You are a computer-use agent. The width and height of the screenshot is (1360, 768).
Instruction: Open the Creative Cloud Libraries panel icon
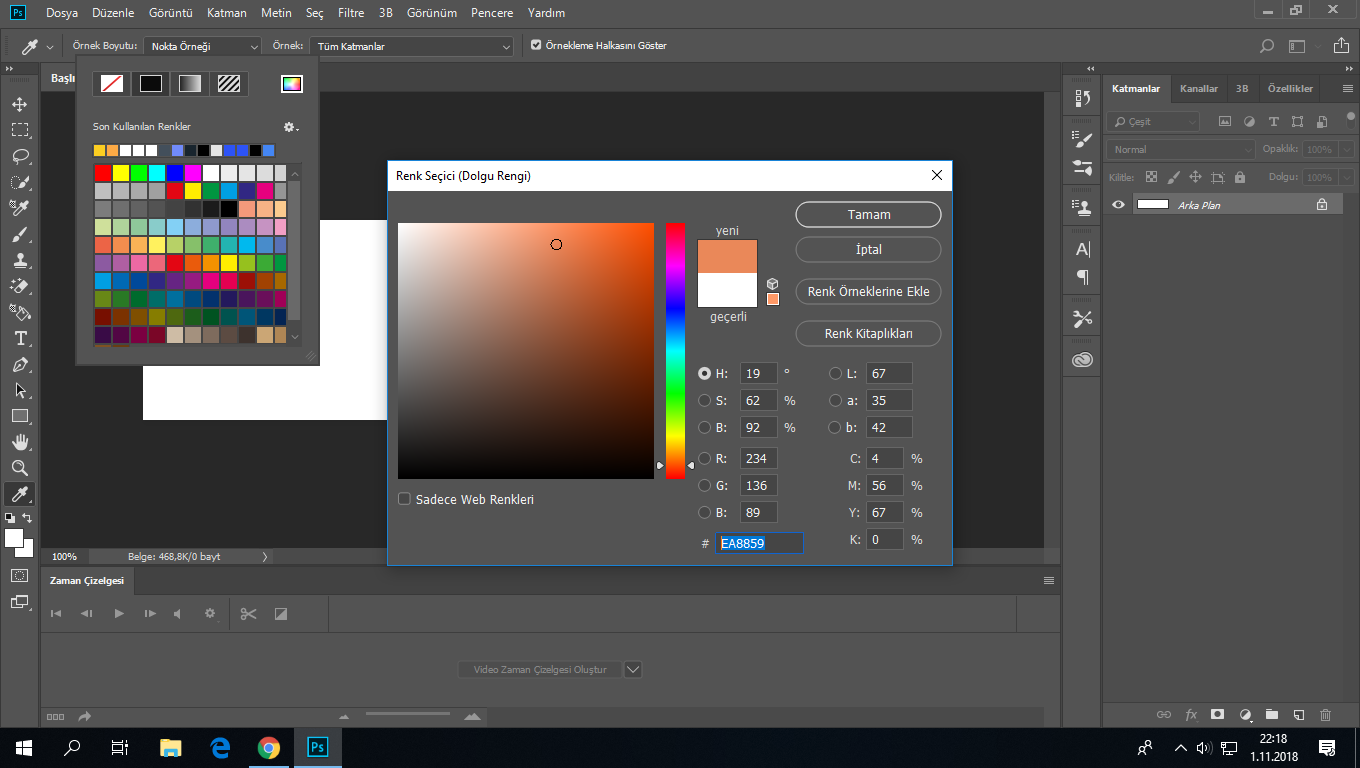(x=1082, y=360)
